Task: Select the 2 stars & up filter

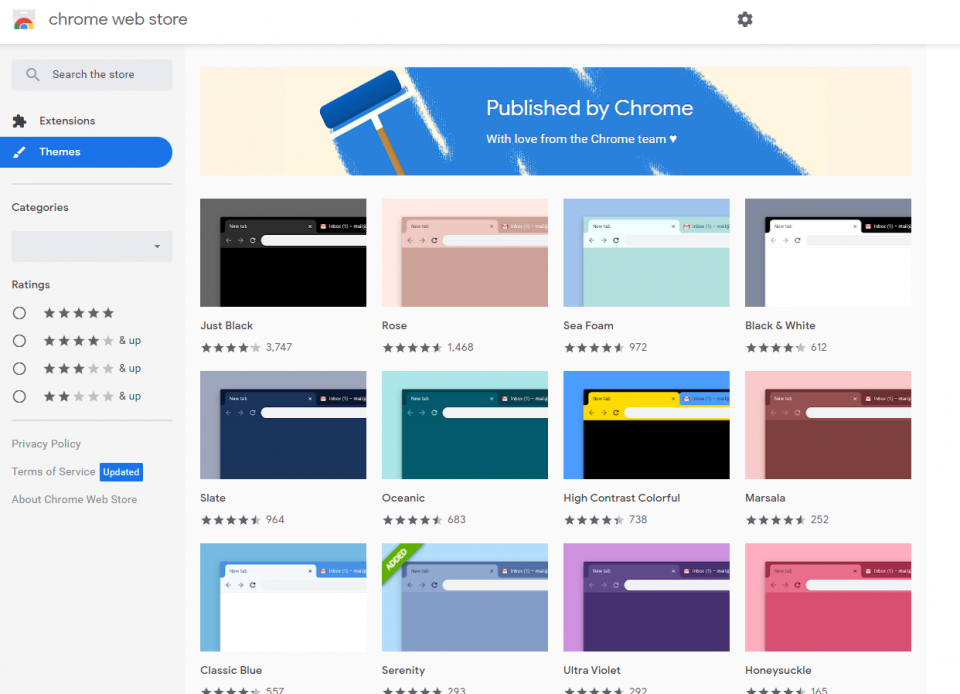Action: click(x=19, y=397)
